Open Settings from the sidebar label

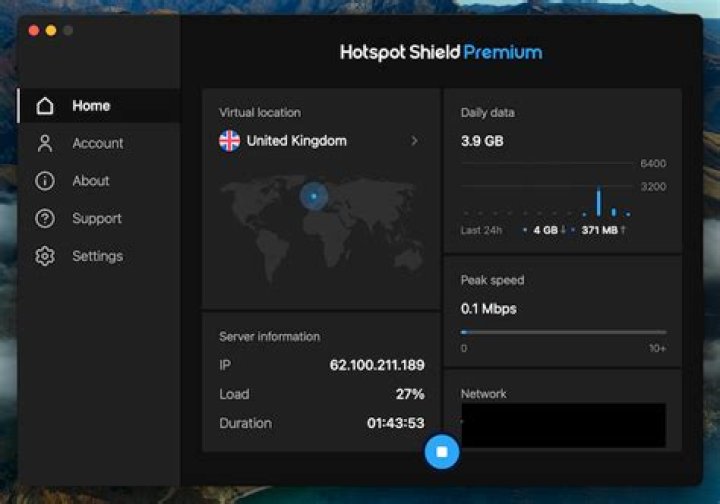97,256
